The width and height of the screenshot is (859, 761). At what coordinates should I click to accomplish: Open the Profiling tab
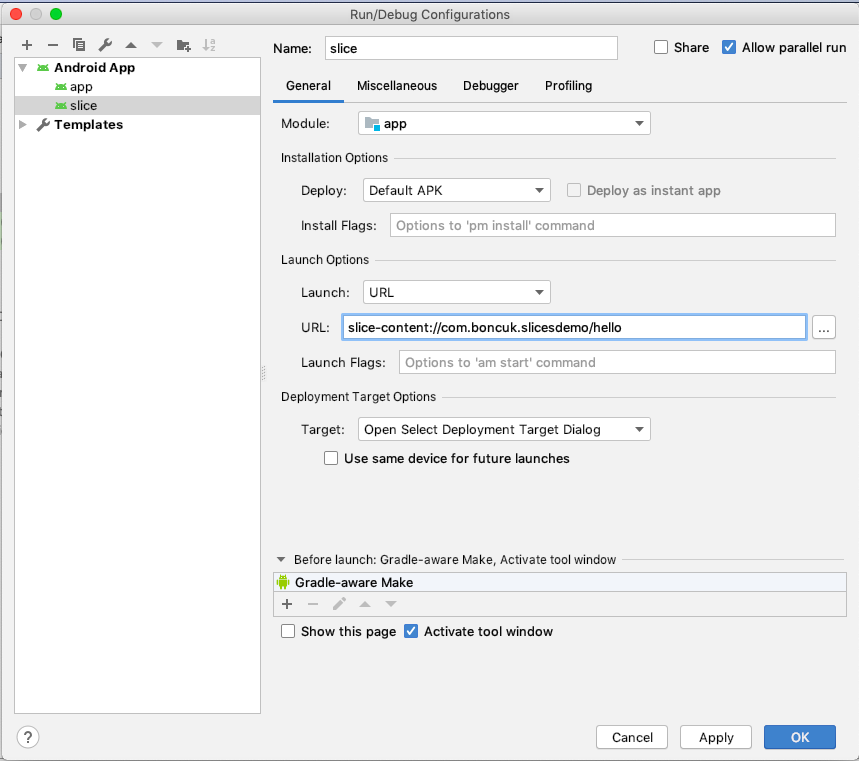568,86
